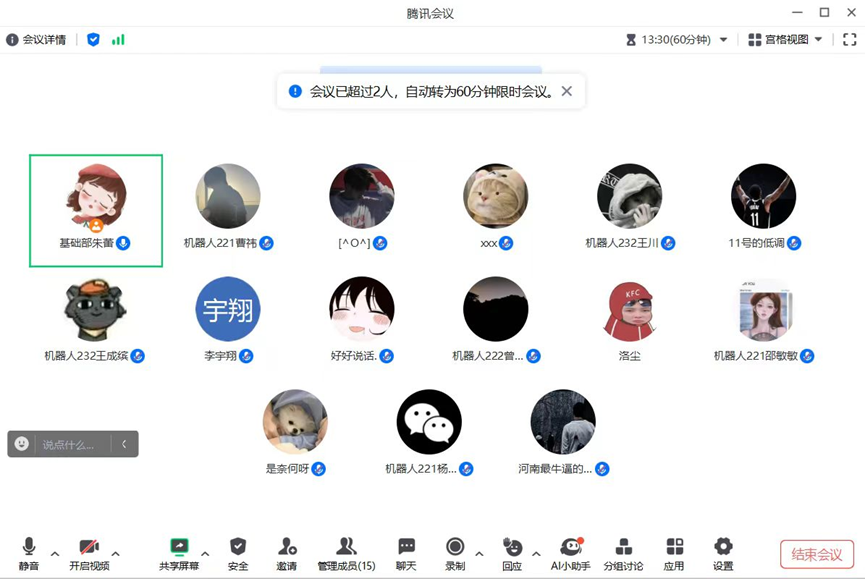
Task: Dismiss the 60分钟限时会议 notification
Action: pos(567,91)
